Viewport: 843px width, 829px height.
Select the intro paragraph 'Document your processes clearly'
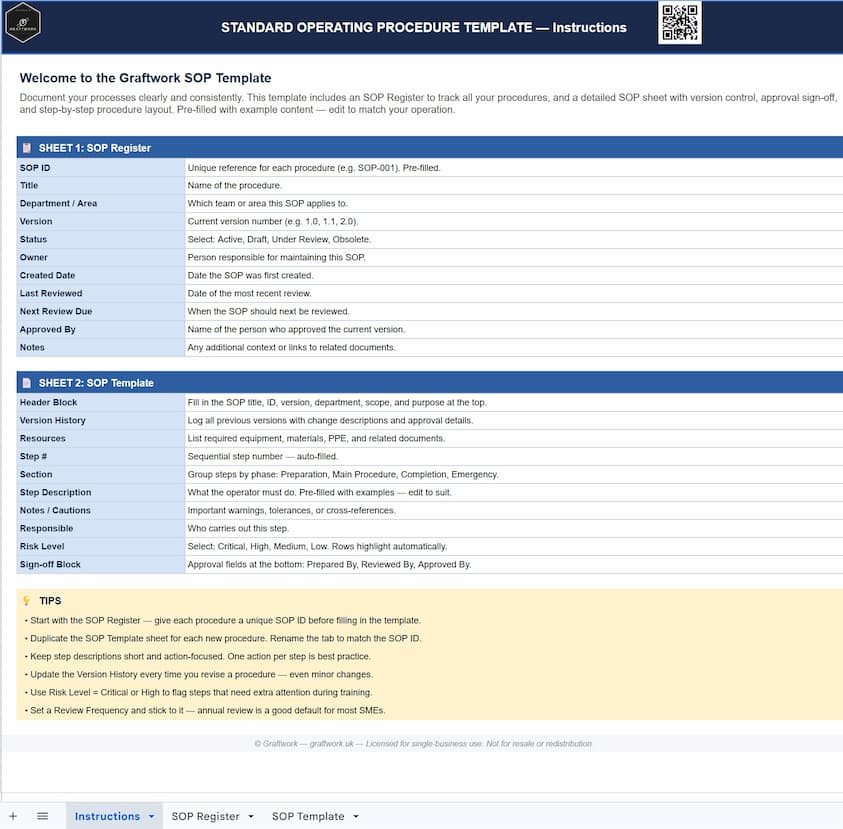click(428, 104)
